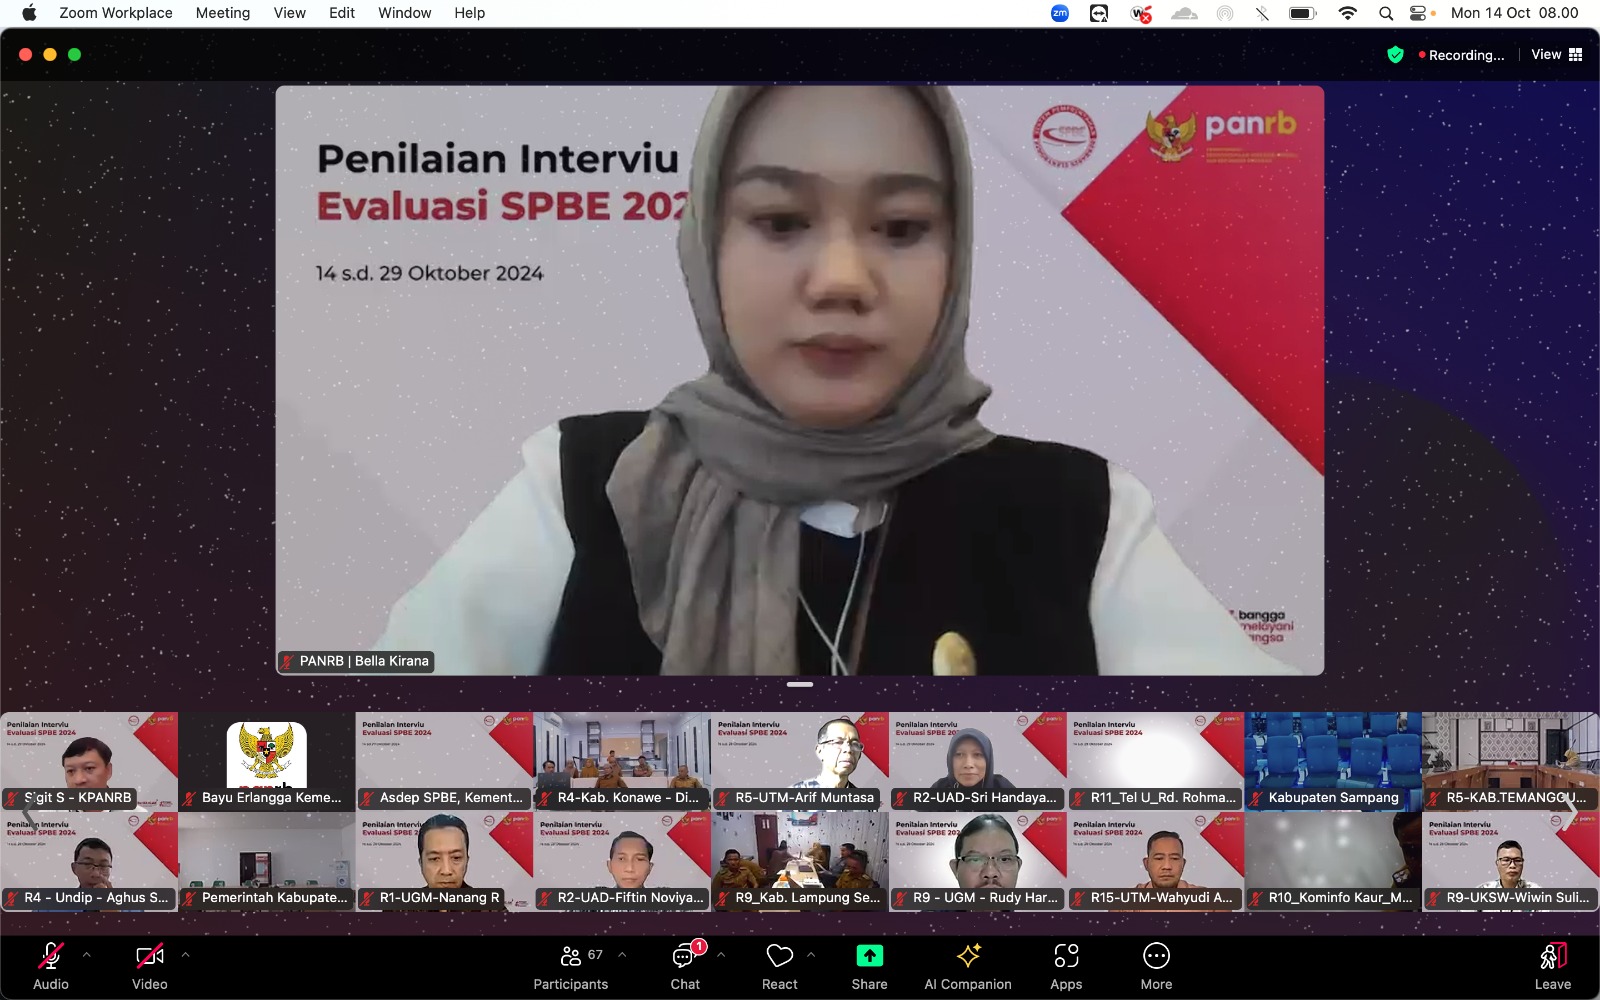Open Help menu in menu bar
Screen dimensions: 1600x1000
click(470, 13)
